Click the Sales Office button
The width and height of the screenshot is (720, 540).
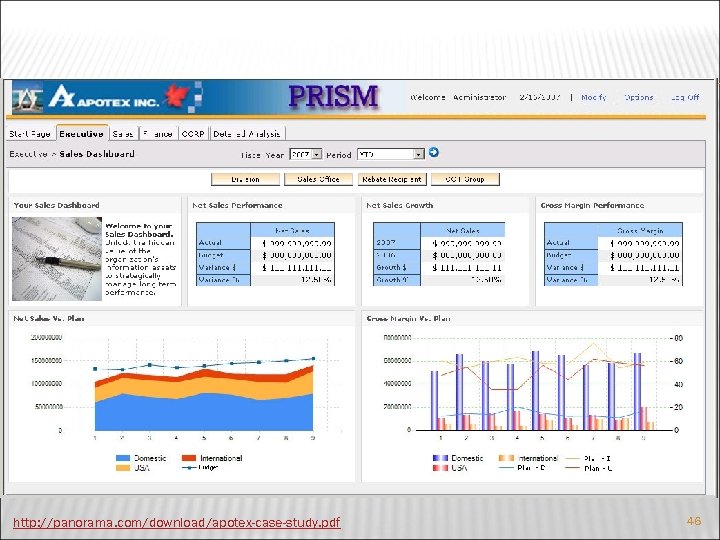pos(318,179)
